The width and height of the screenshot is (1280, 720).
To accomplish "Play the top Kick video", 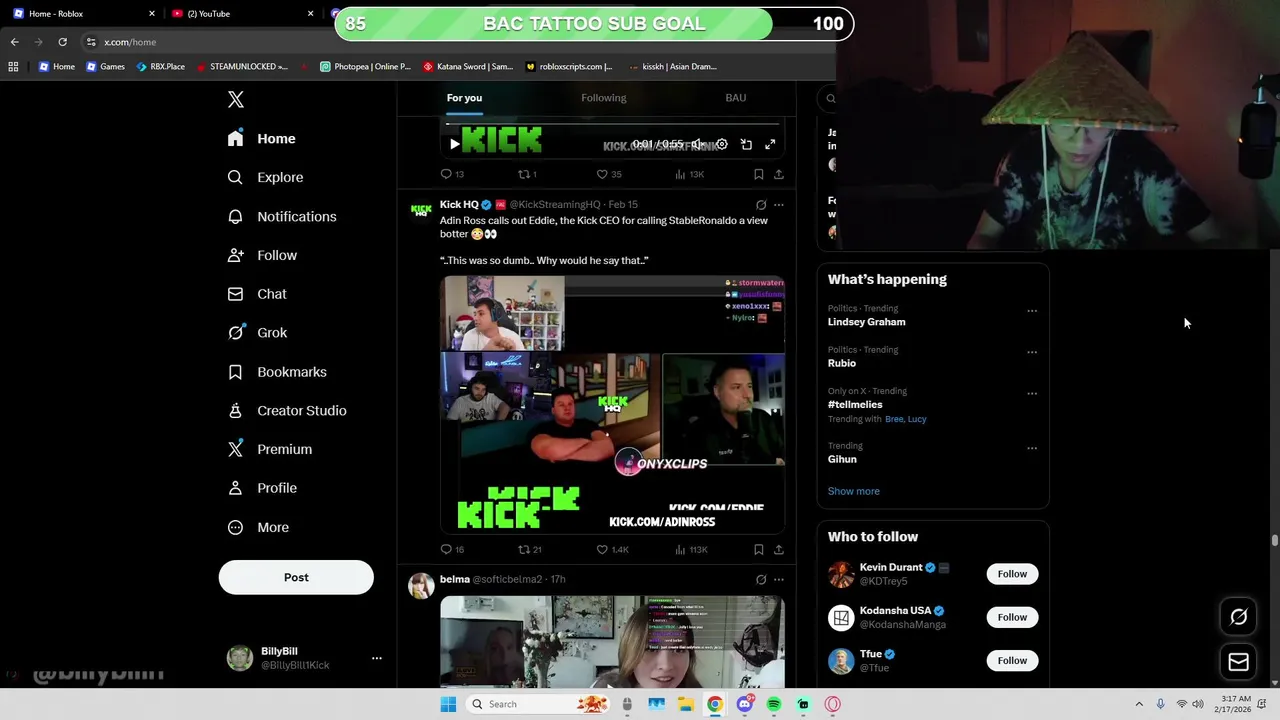I will (x=454, y=144).
